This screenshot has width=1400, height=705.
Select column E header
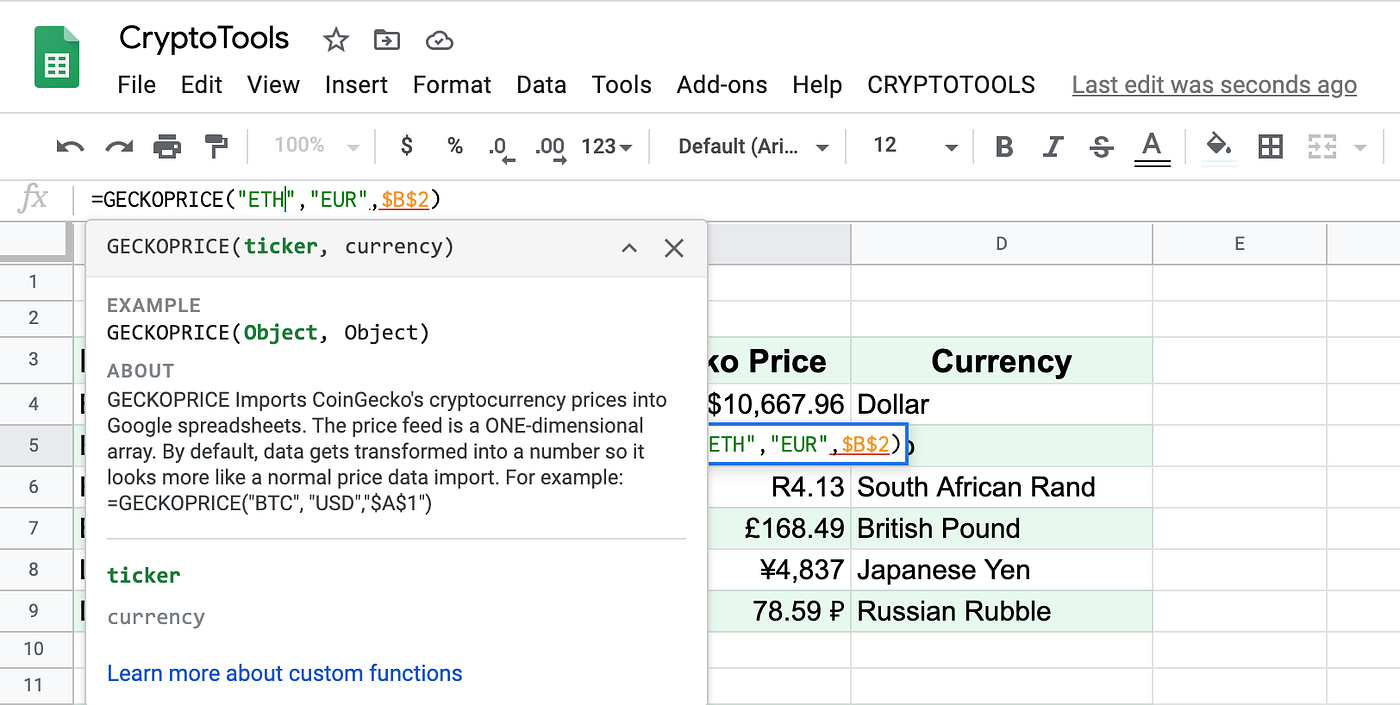coord(1239,243)
